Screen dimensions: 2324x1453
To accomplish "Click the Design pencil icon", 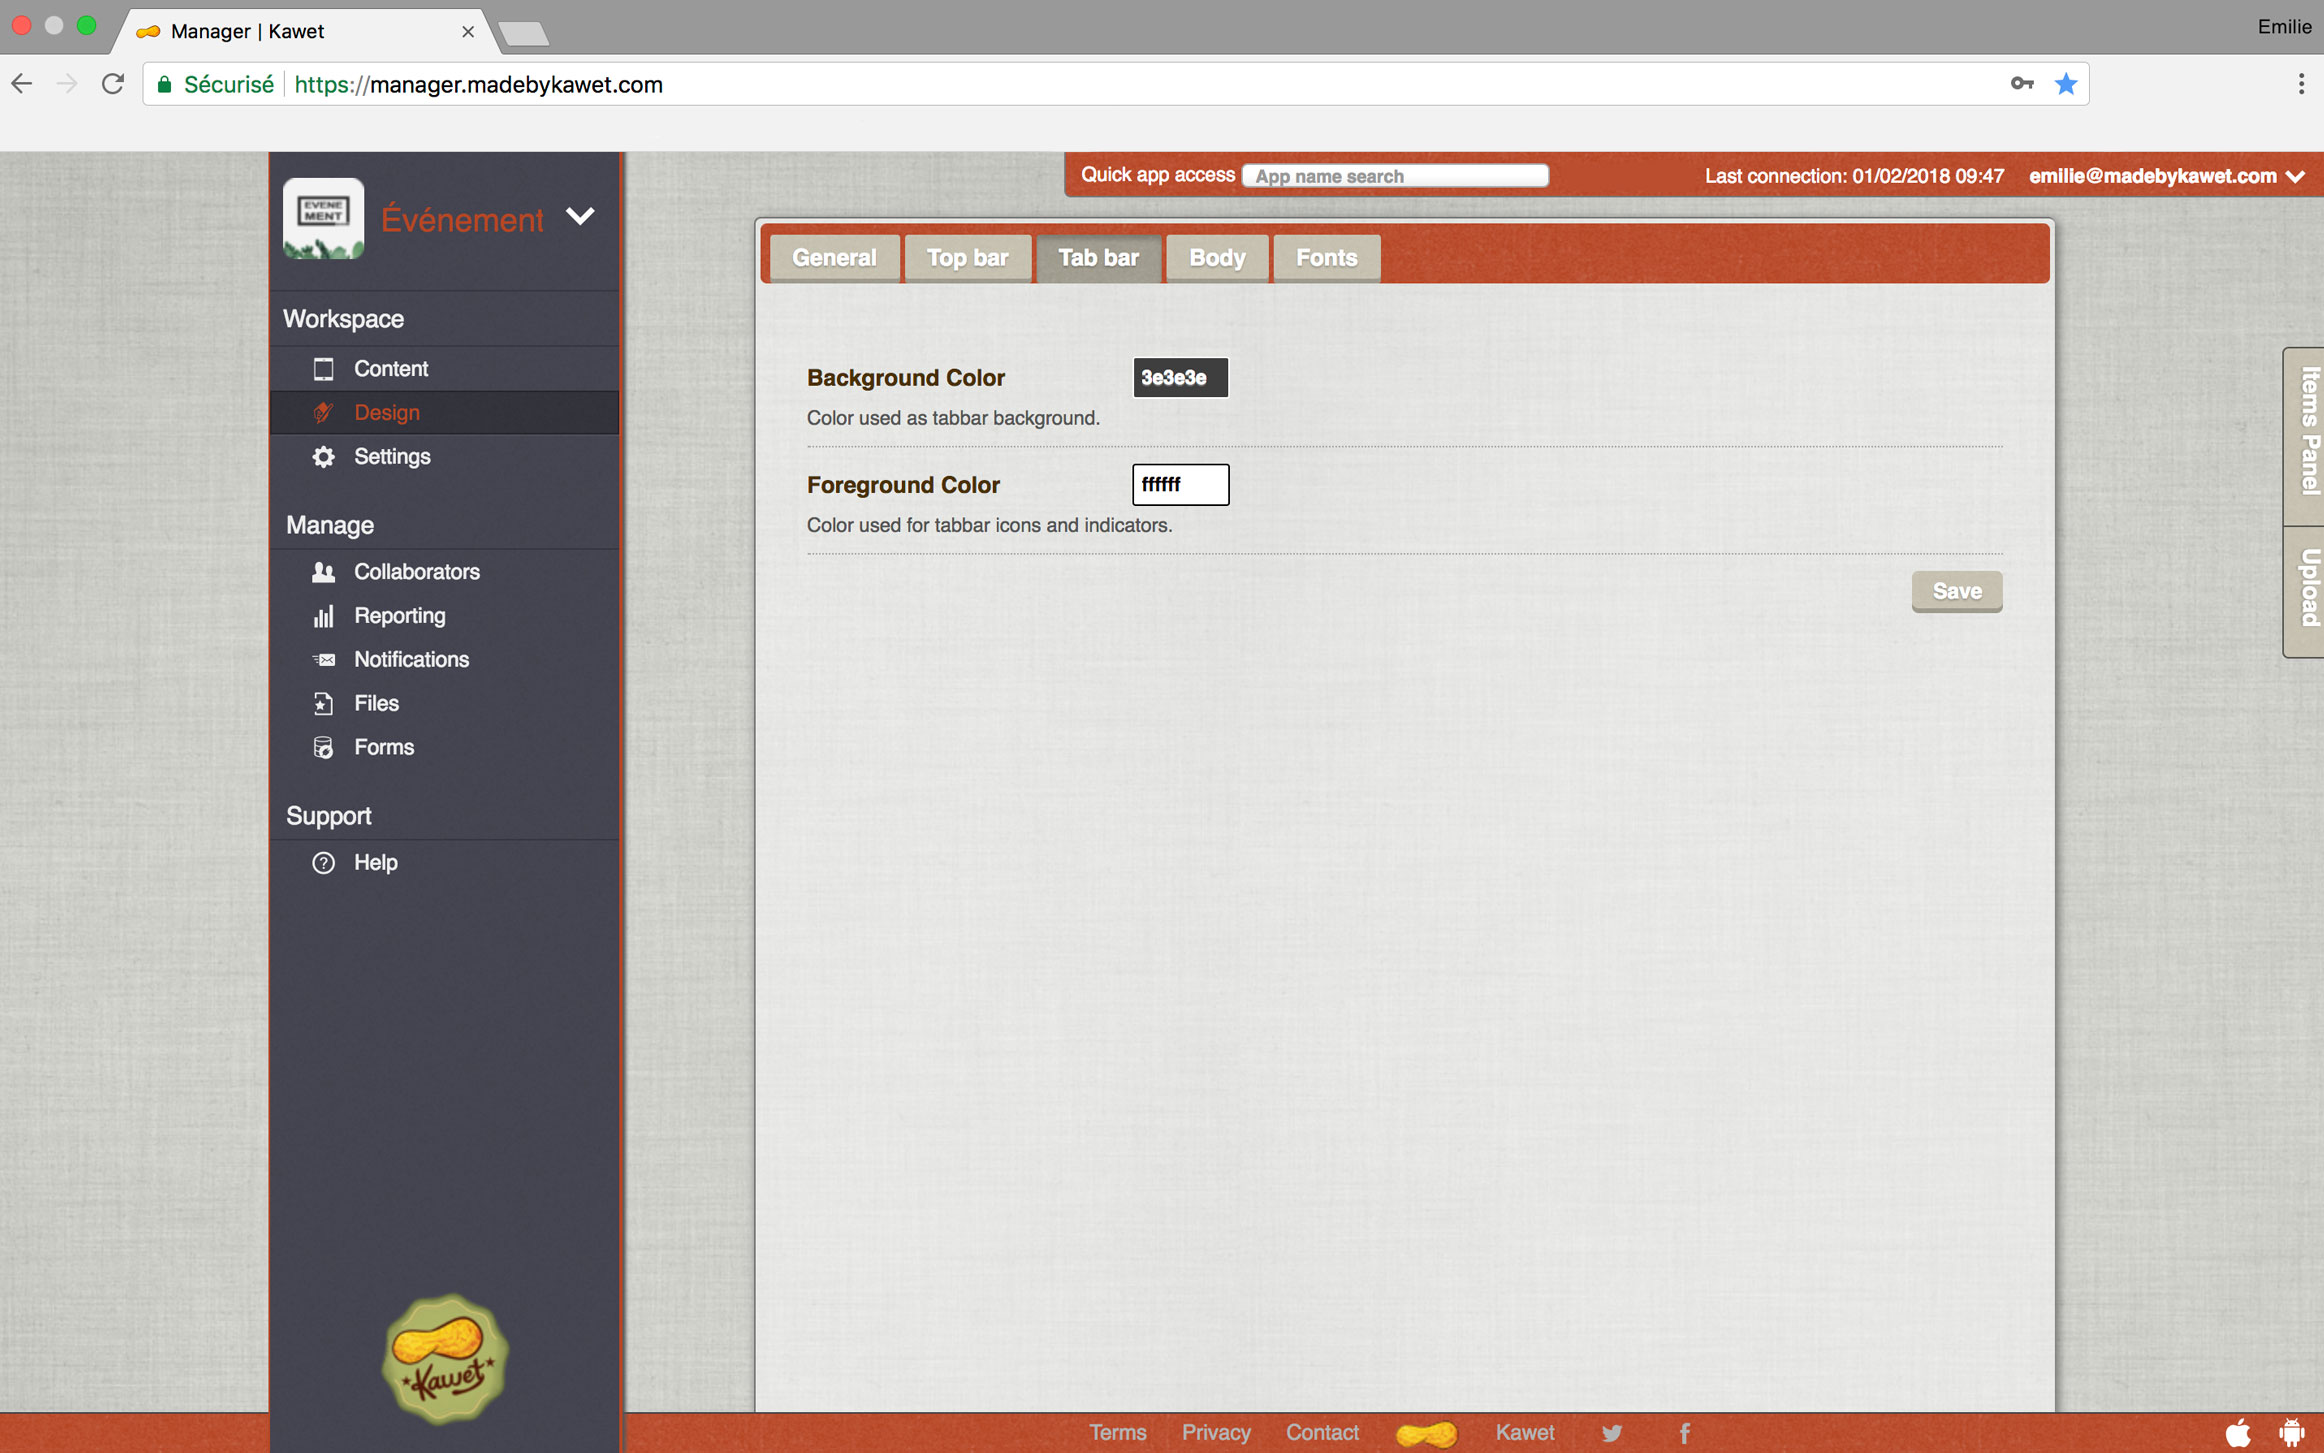I will (x=322, y=412).
